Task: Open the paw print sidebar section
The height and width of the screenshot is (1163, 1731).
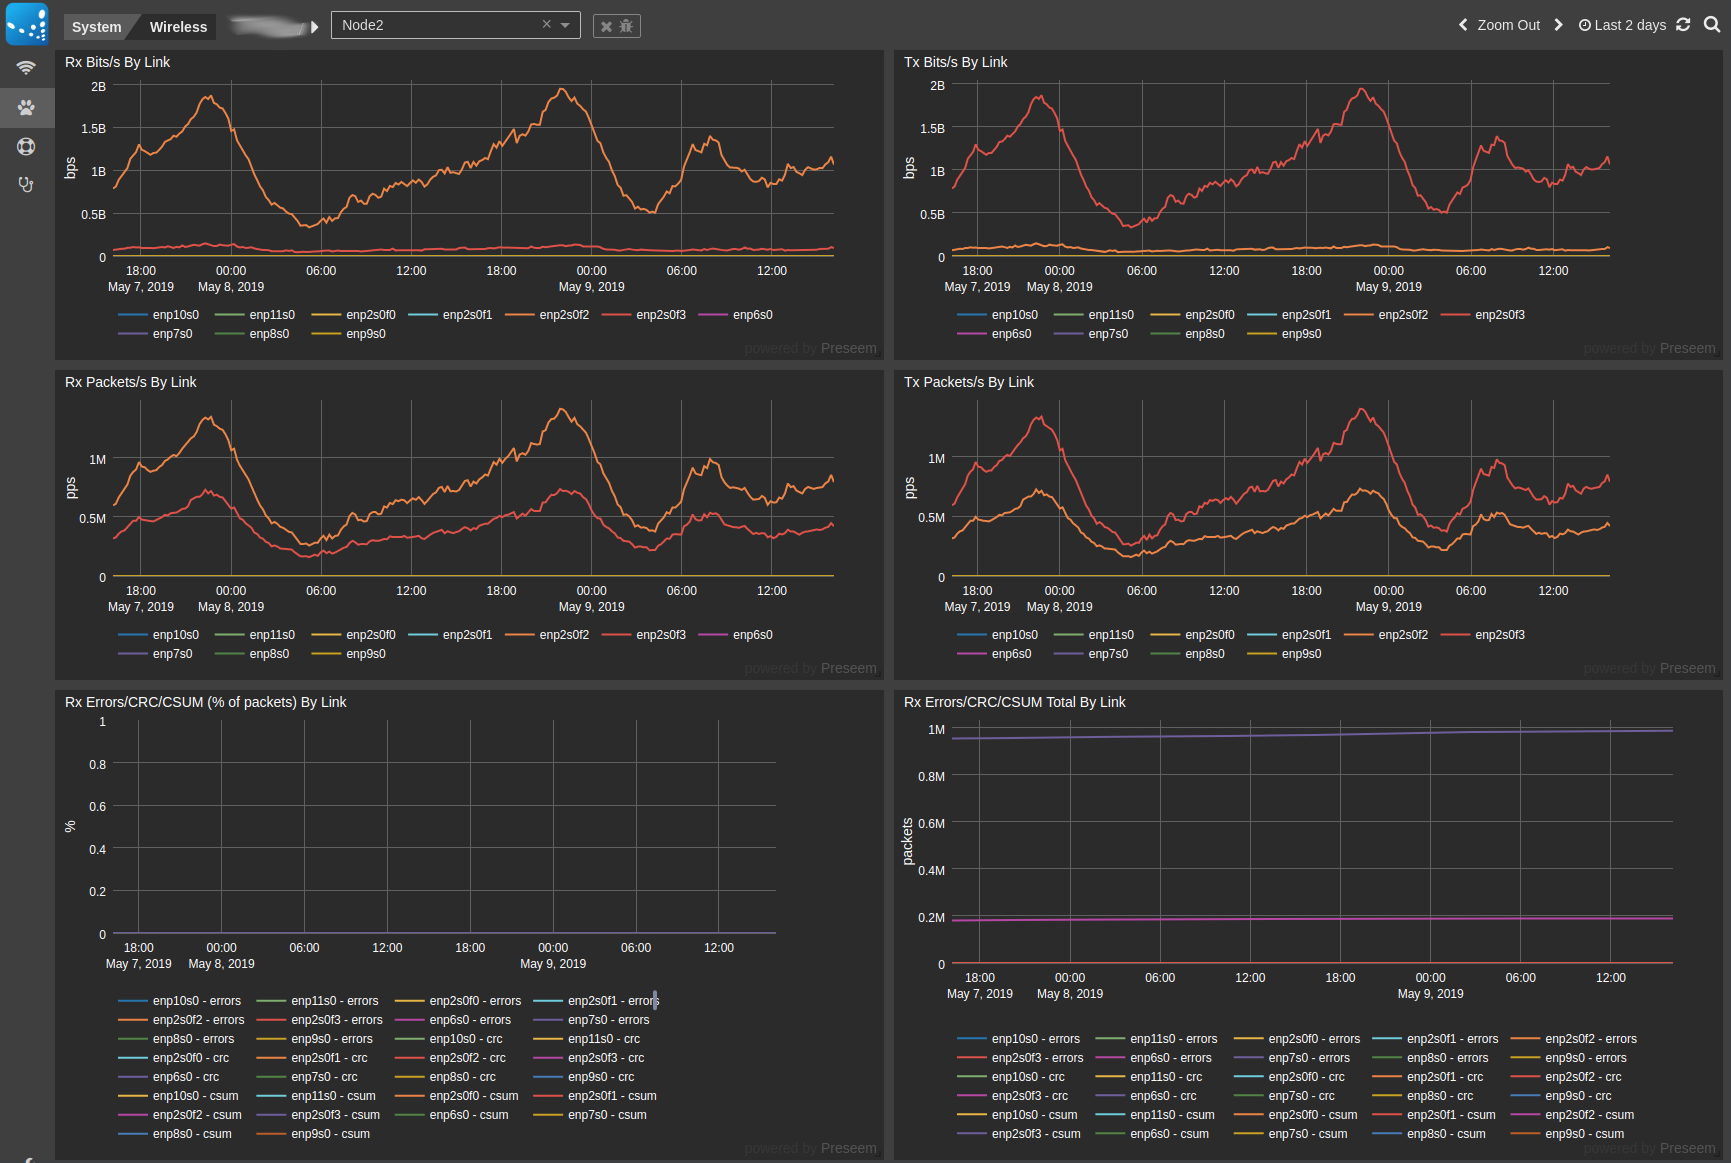Action: tap(27, 107)
